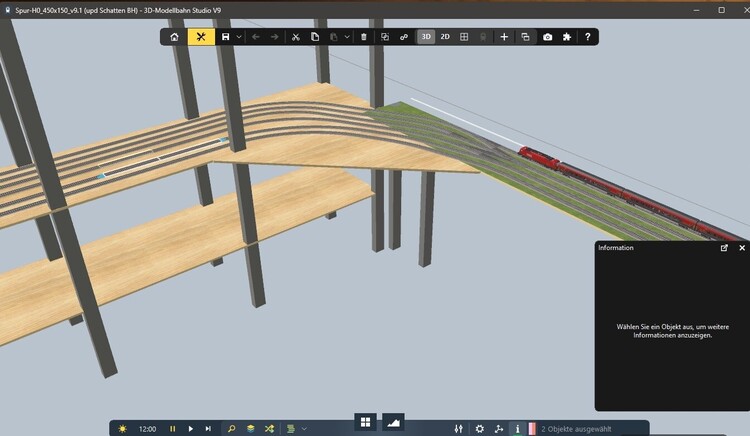The image size is (750, 436).
Task: Toggle the highlighted edit tools button
Action: click(x=201, y=37)
